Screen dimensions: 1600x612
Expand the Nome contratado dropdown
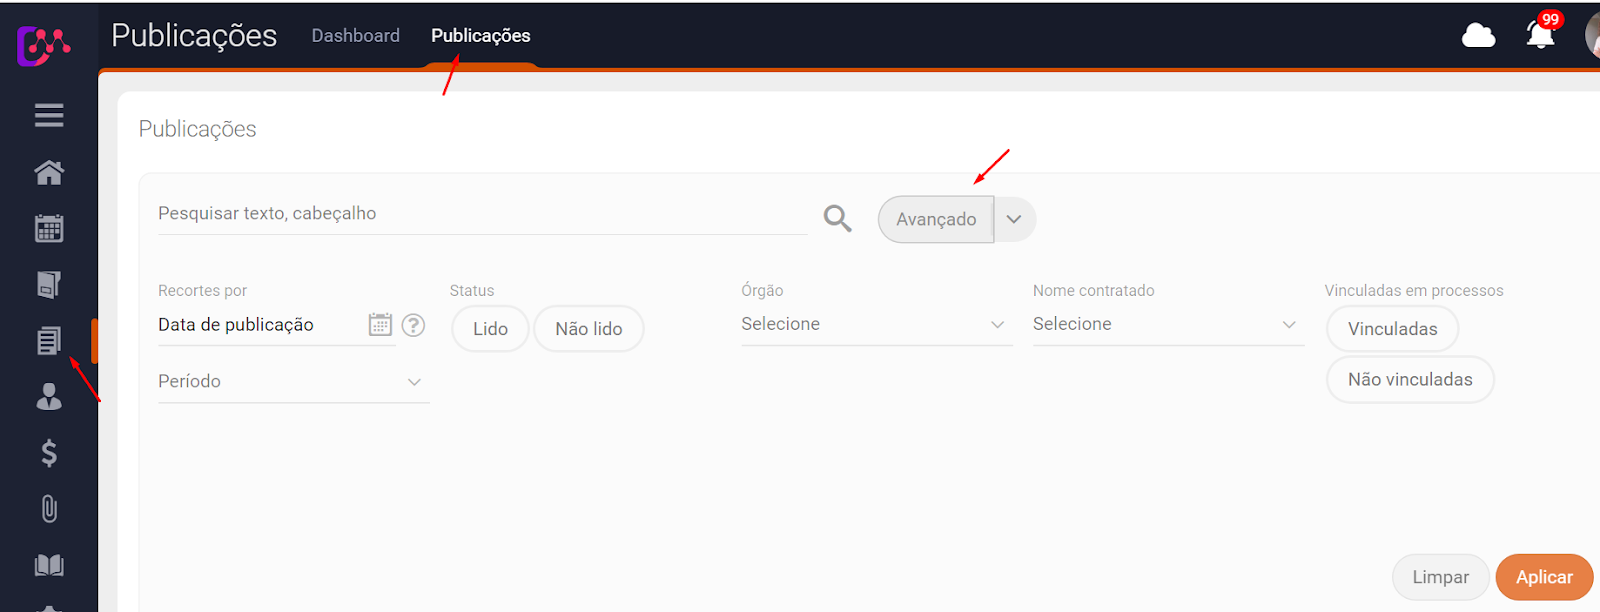pos(1167,324)
